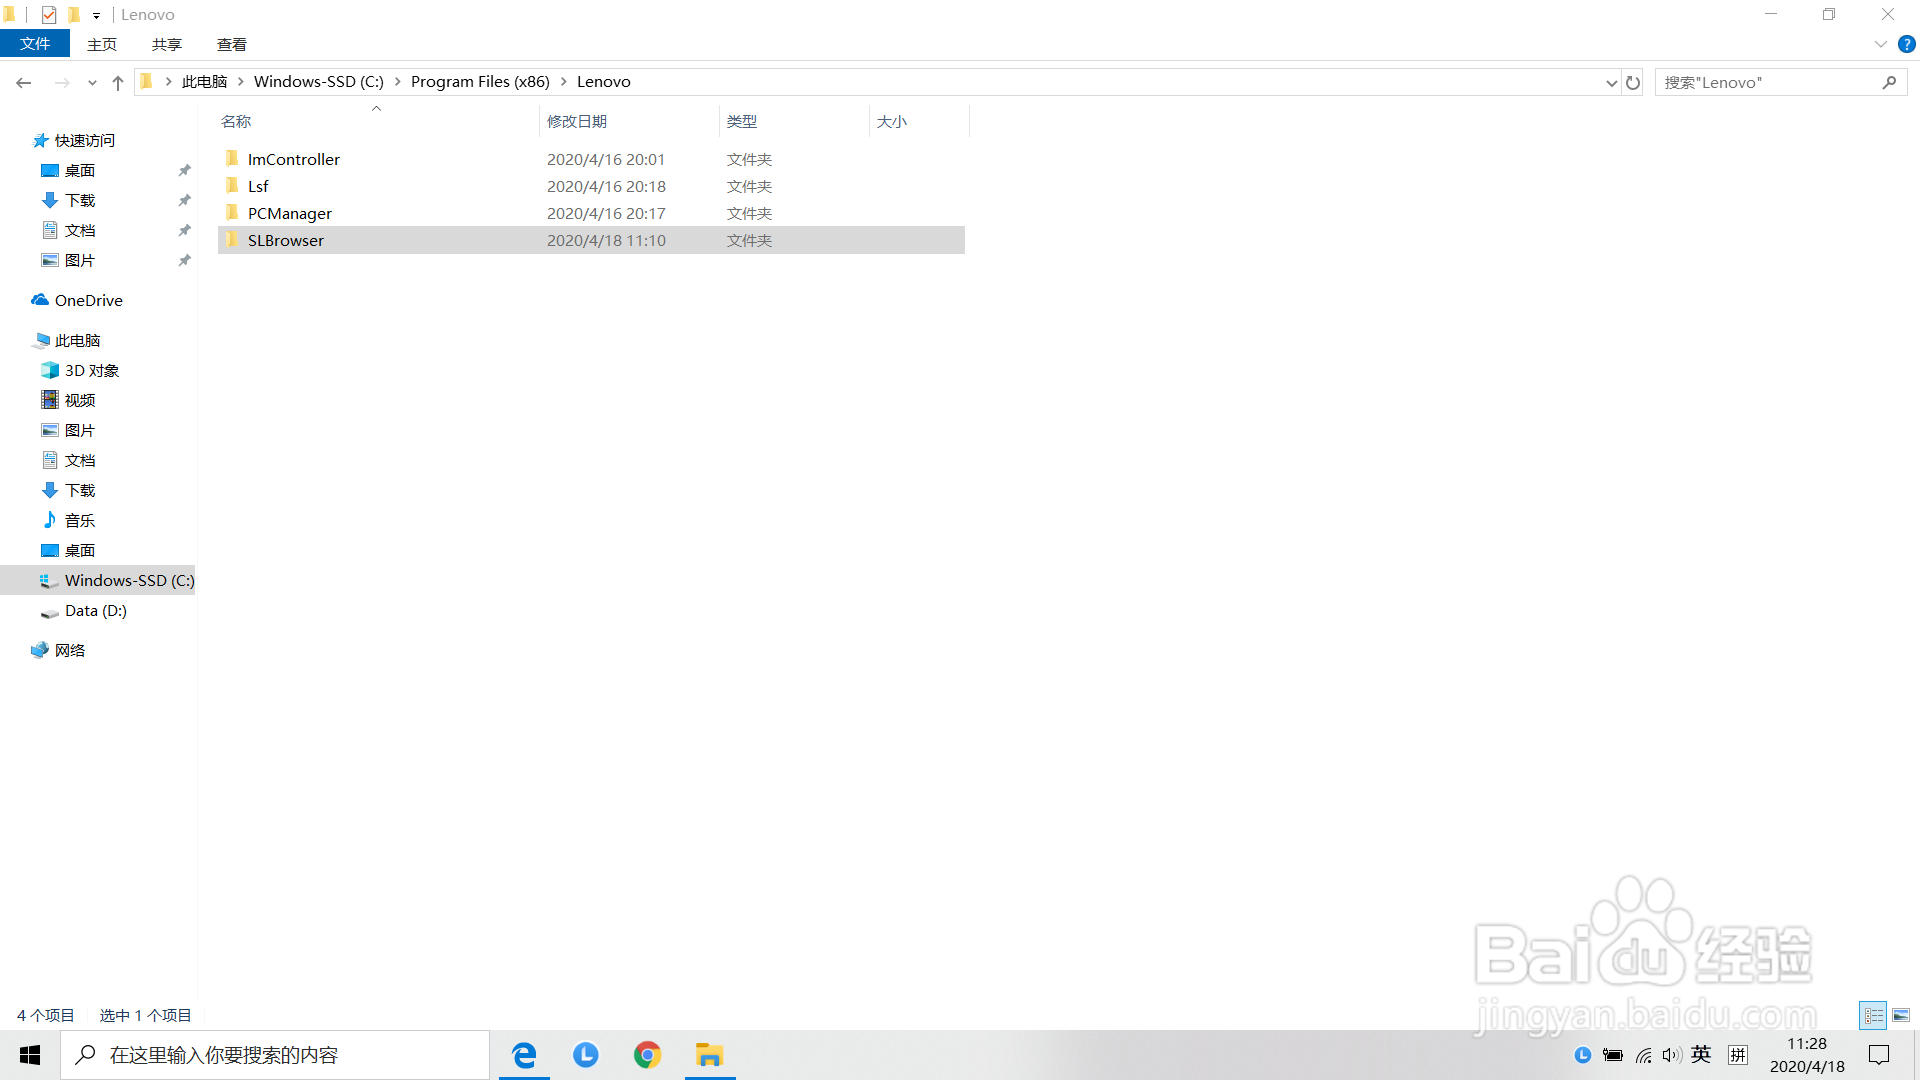Open the File Explorer help icon
Screen dimensions: 1920x1080
(x=1907, y=44)
